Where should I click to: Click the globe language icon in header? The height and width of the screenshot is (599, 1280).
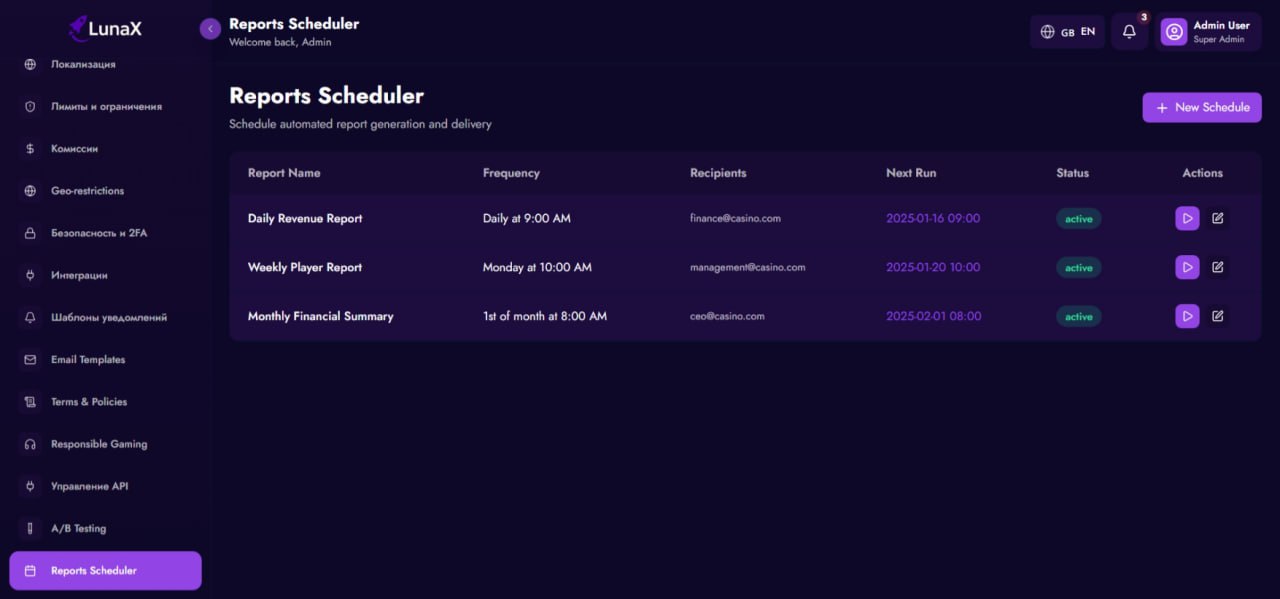(1047, 32)
